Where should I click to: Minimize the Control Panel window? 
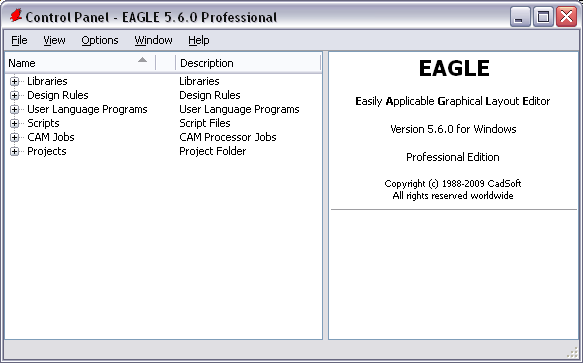point(520,17)
